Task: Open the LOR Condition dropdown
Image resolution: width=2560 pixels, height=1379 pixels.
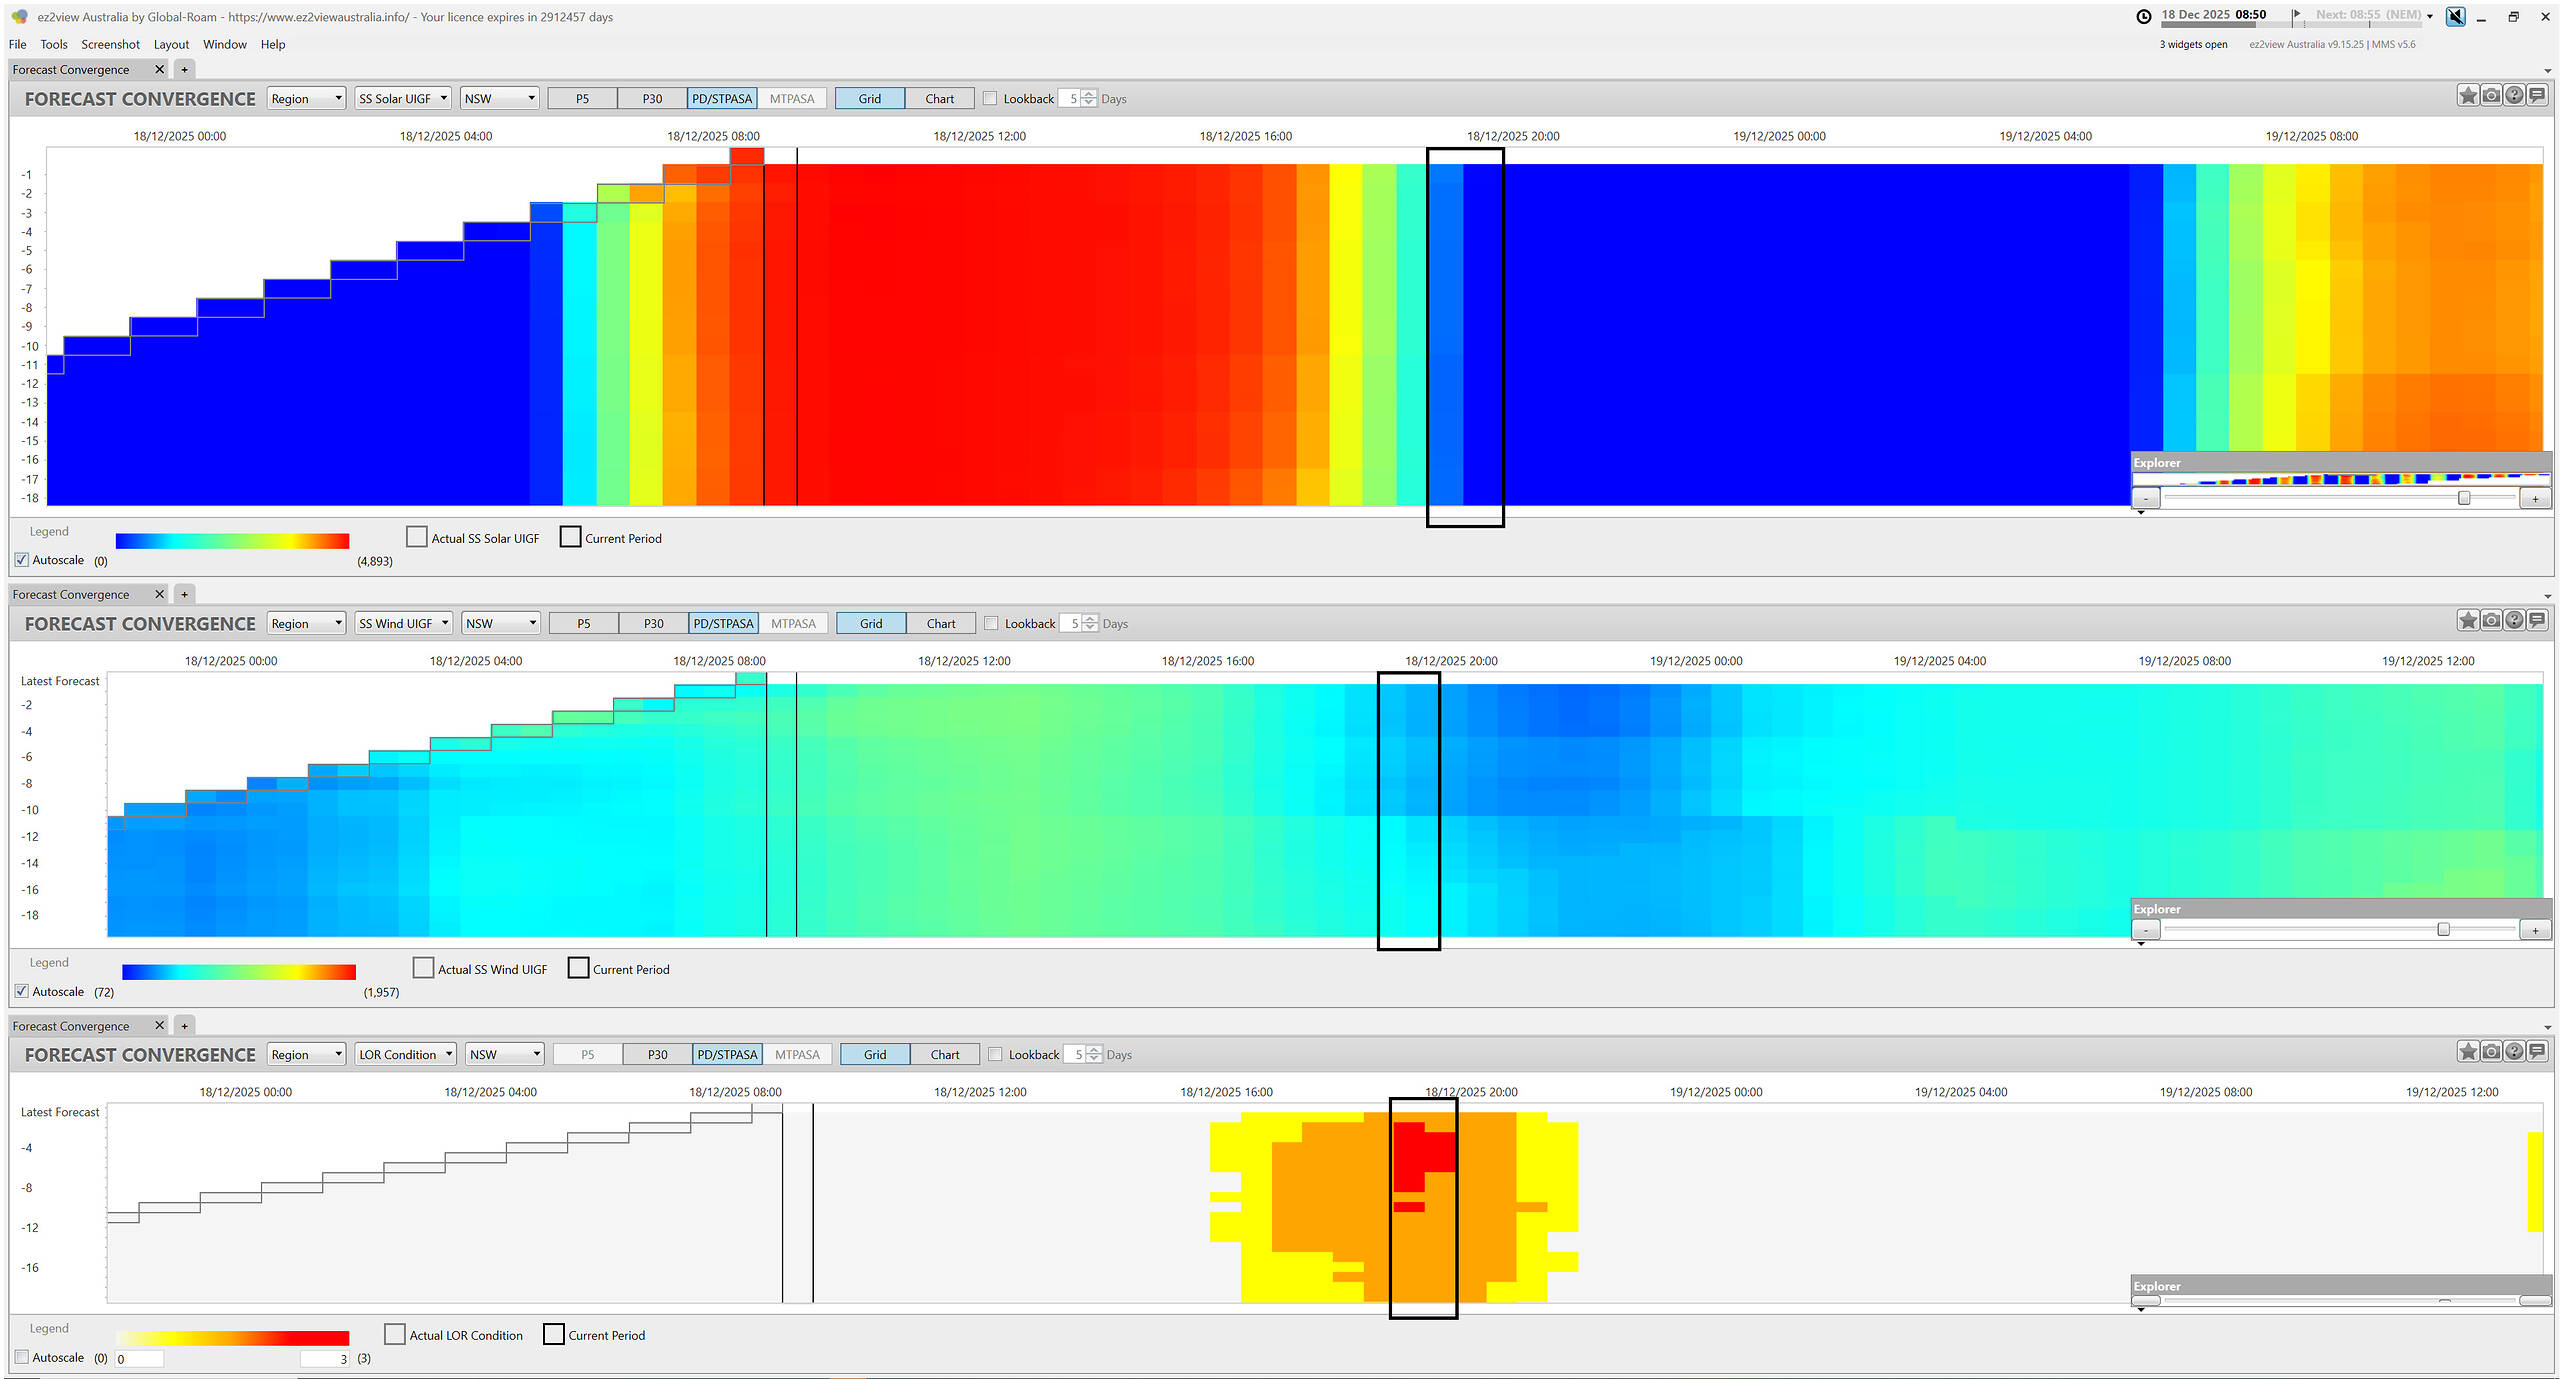Action: 405,1054
